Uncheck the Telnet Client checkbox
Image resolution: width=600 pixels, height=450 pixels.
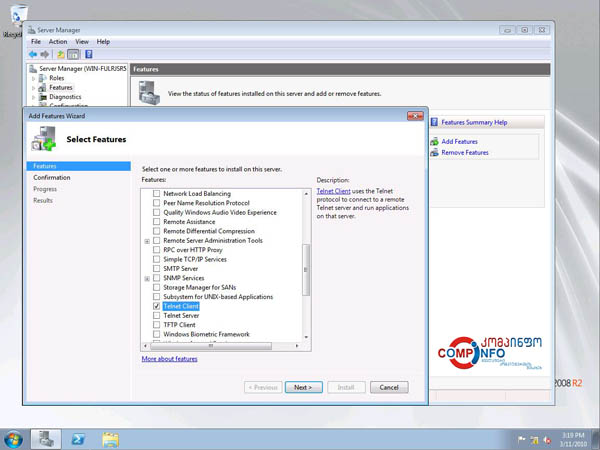coord(157,306)
